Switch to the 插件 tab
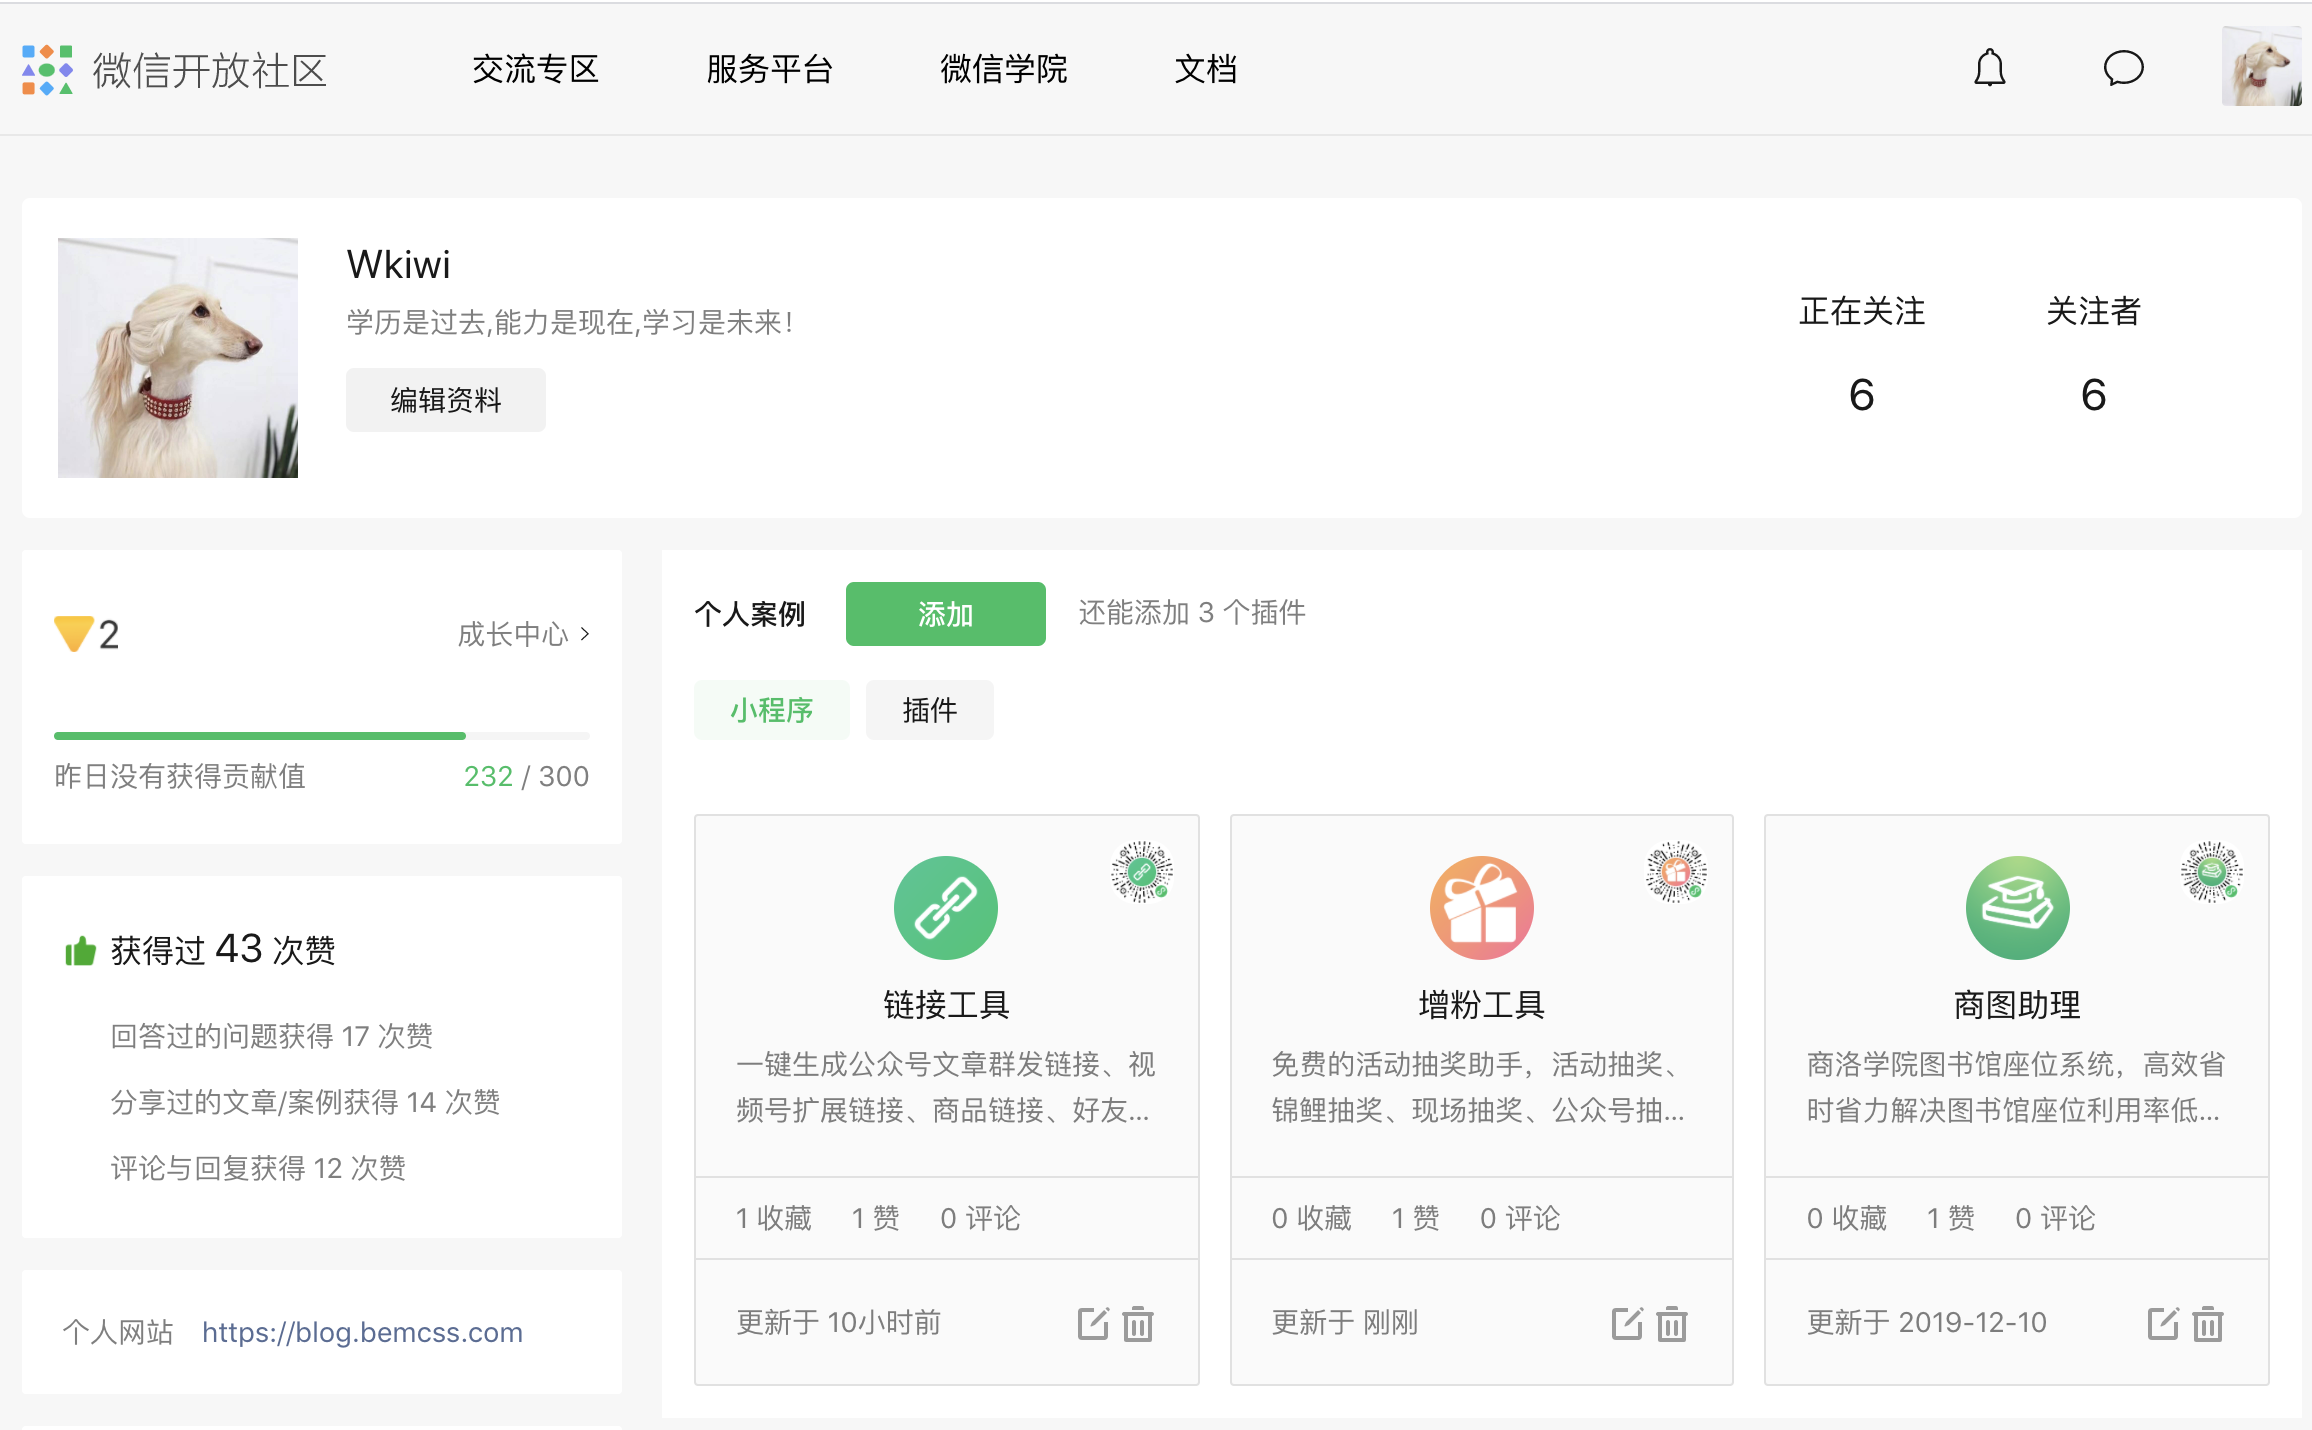The width and height of the screenshot is (2312, 1430). (x=929, y=710)
